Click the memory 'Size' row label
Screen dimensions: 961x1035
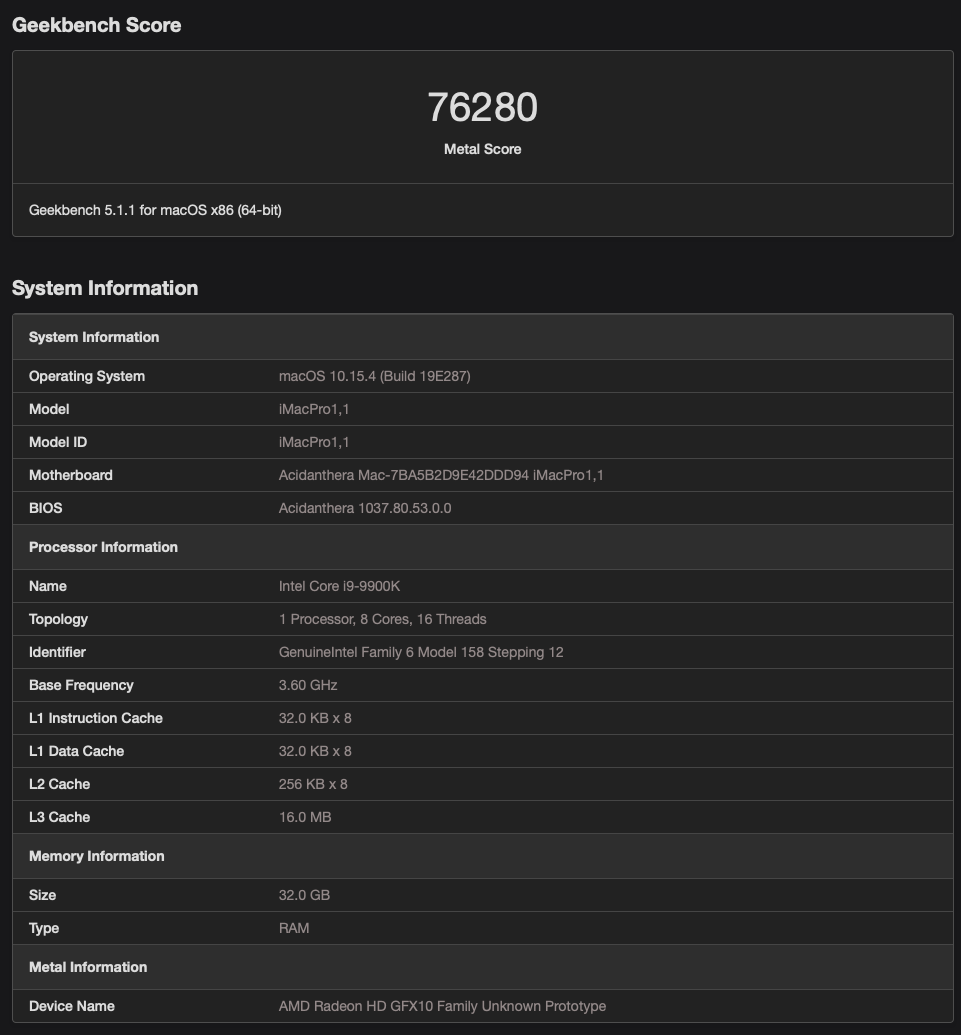click(42, 895)
